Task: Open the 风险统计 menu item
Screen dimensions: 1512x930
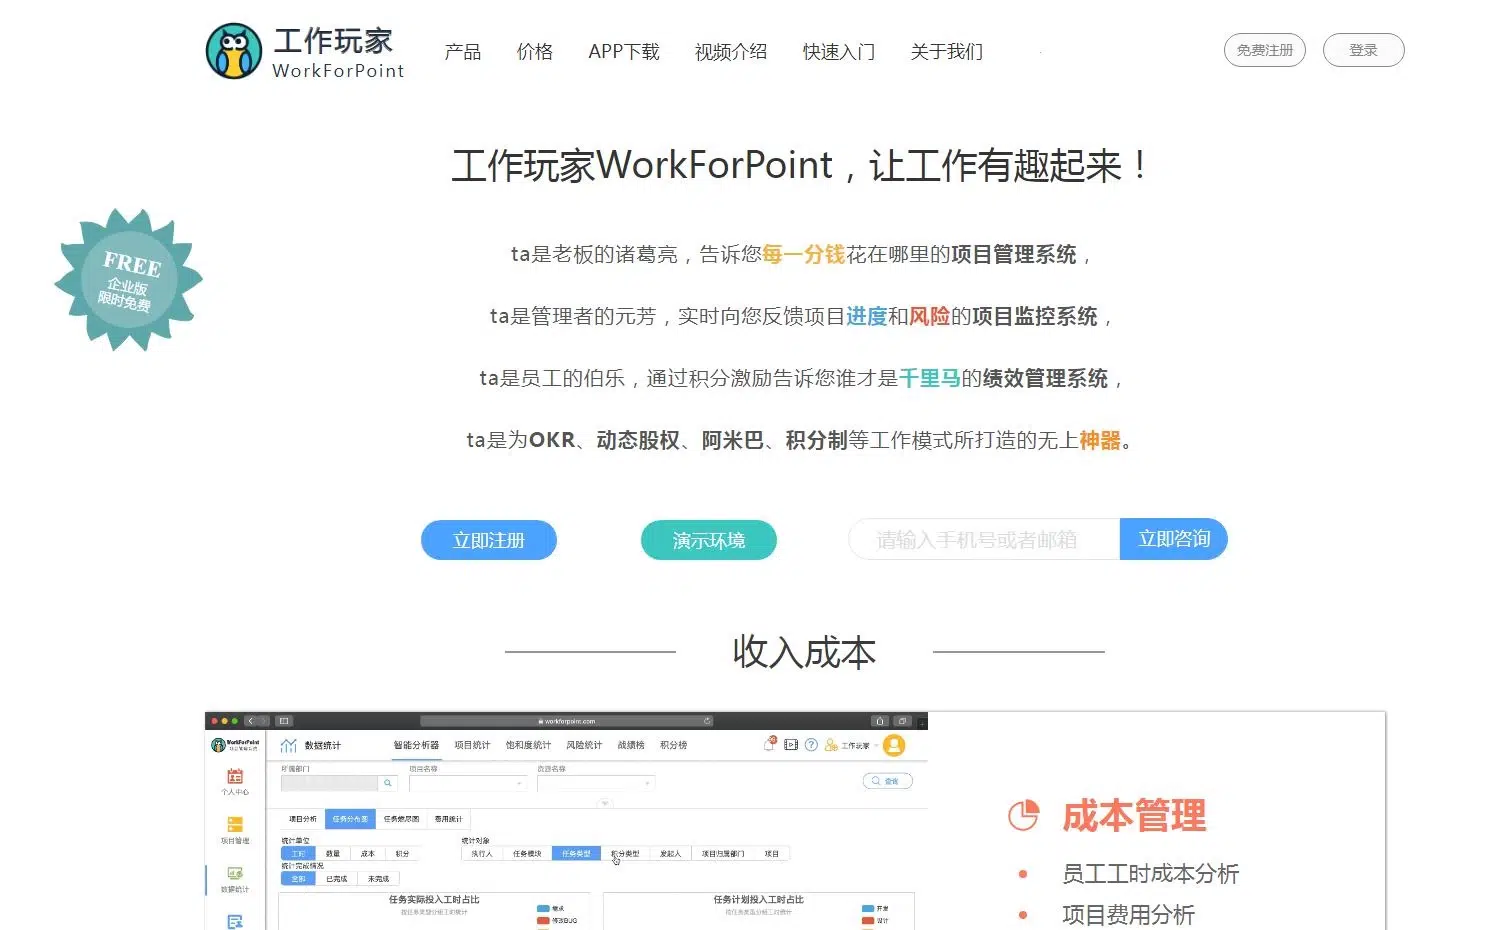Action: 584,744
